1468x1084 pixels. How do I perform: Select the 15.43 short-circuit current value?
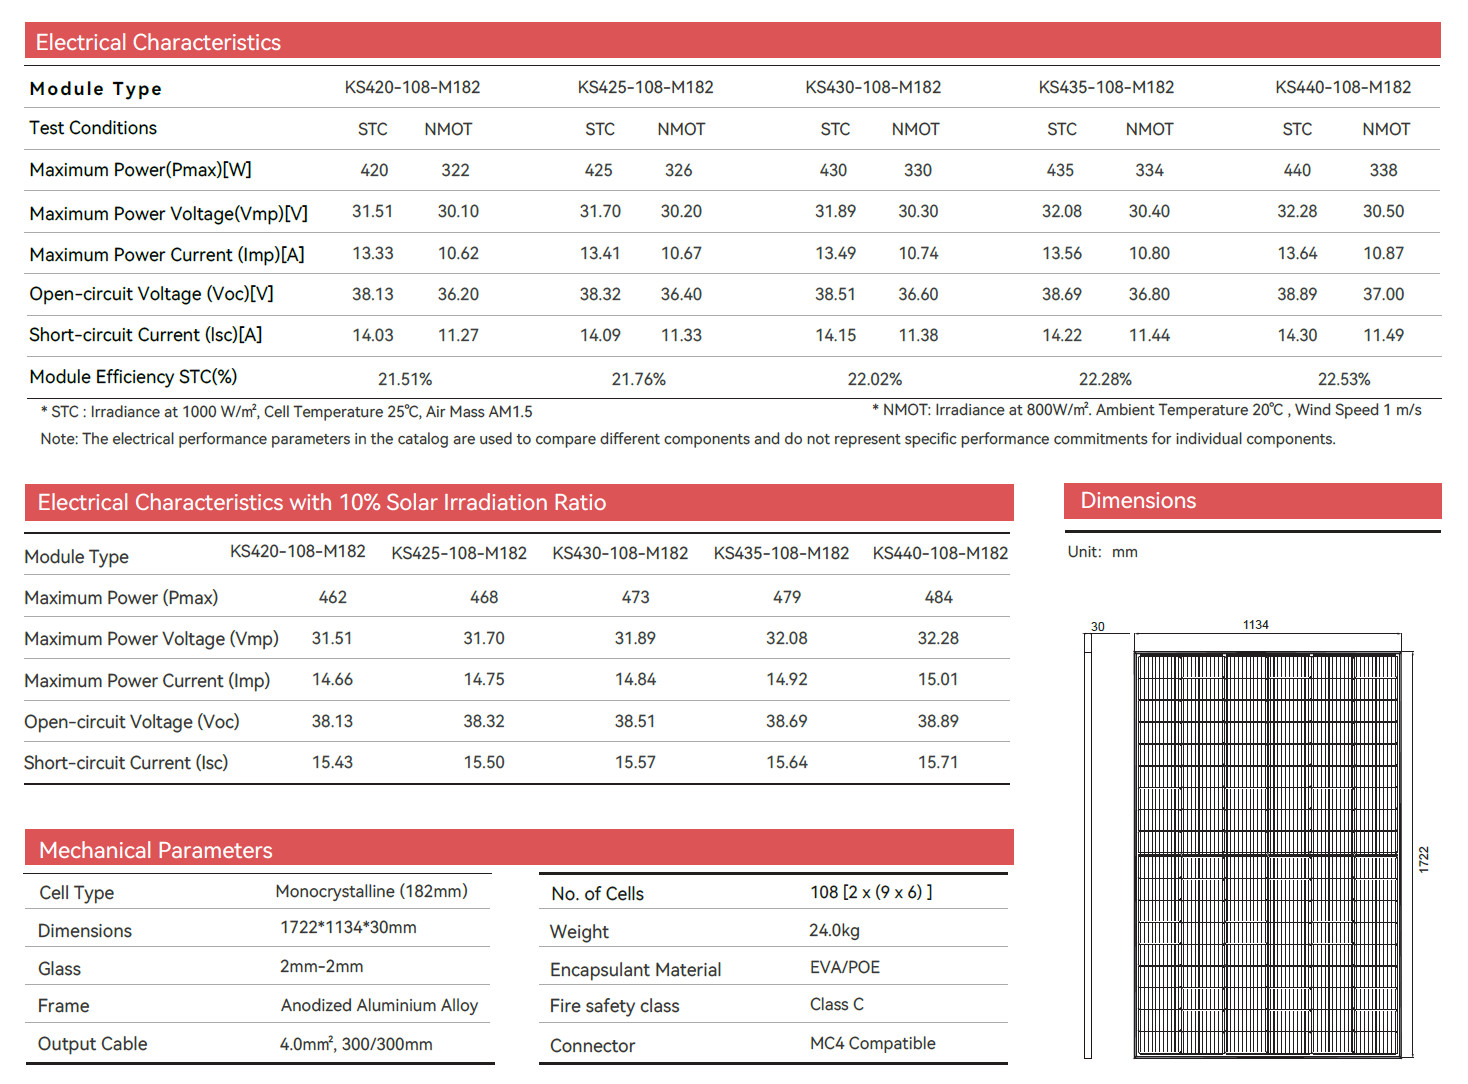[x=332, y=762]
